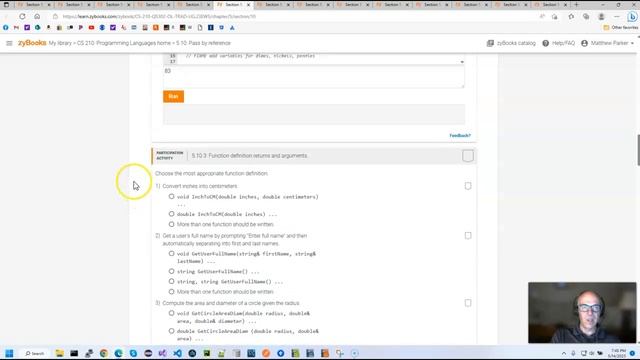This screenshot has width=640, height=360.
Task: Click 'Compute the area and diameter' question text
Action: click(231, 303)
